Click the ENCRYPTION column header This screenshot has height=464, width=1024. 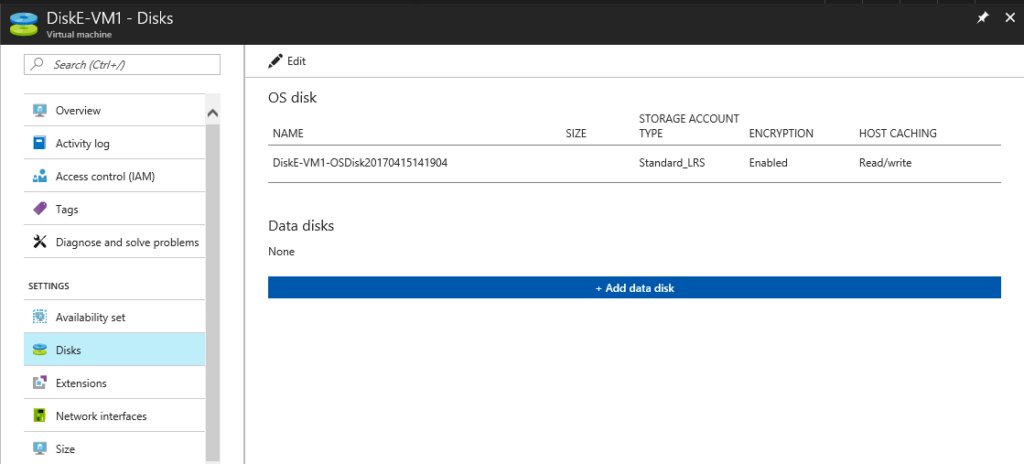point(781,133)
